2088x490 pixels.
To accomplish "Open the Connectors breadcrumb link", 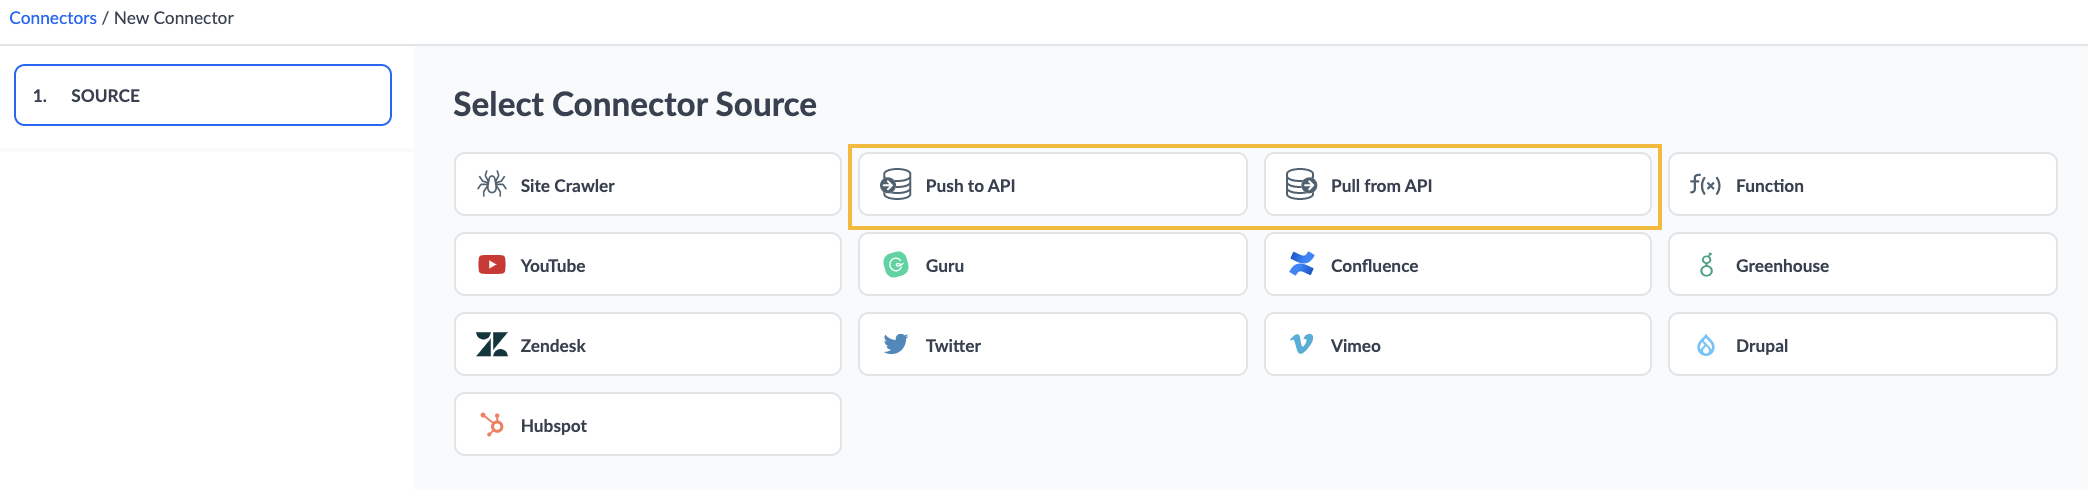I will pos(53,18).
